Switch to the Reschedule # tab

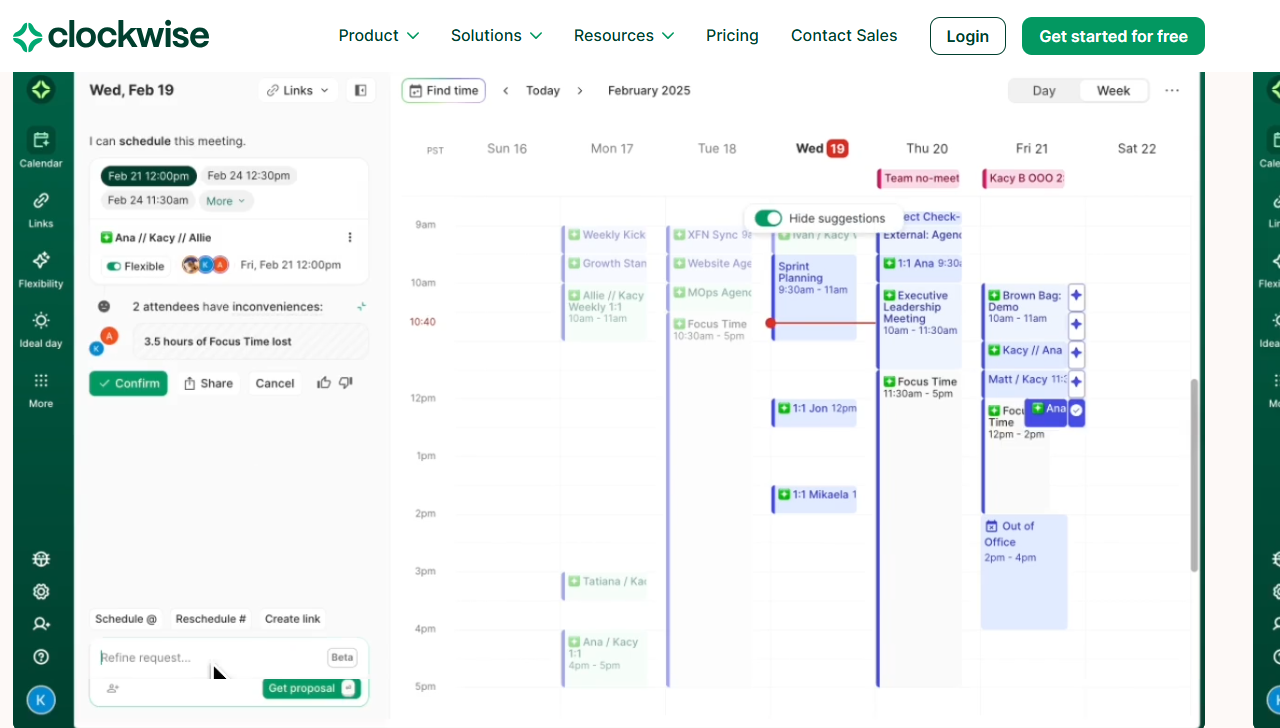point(210,618)
